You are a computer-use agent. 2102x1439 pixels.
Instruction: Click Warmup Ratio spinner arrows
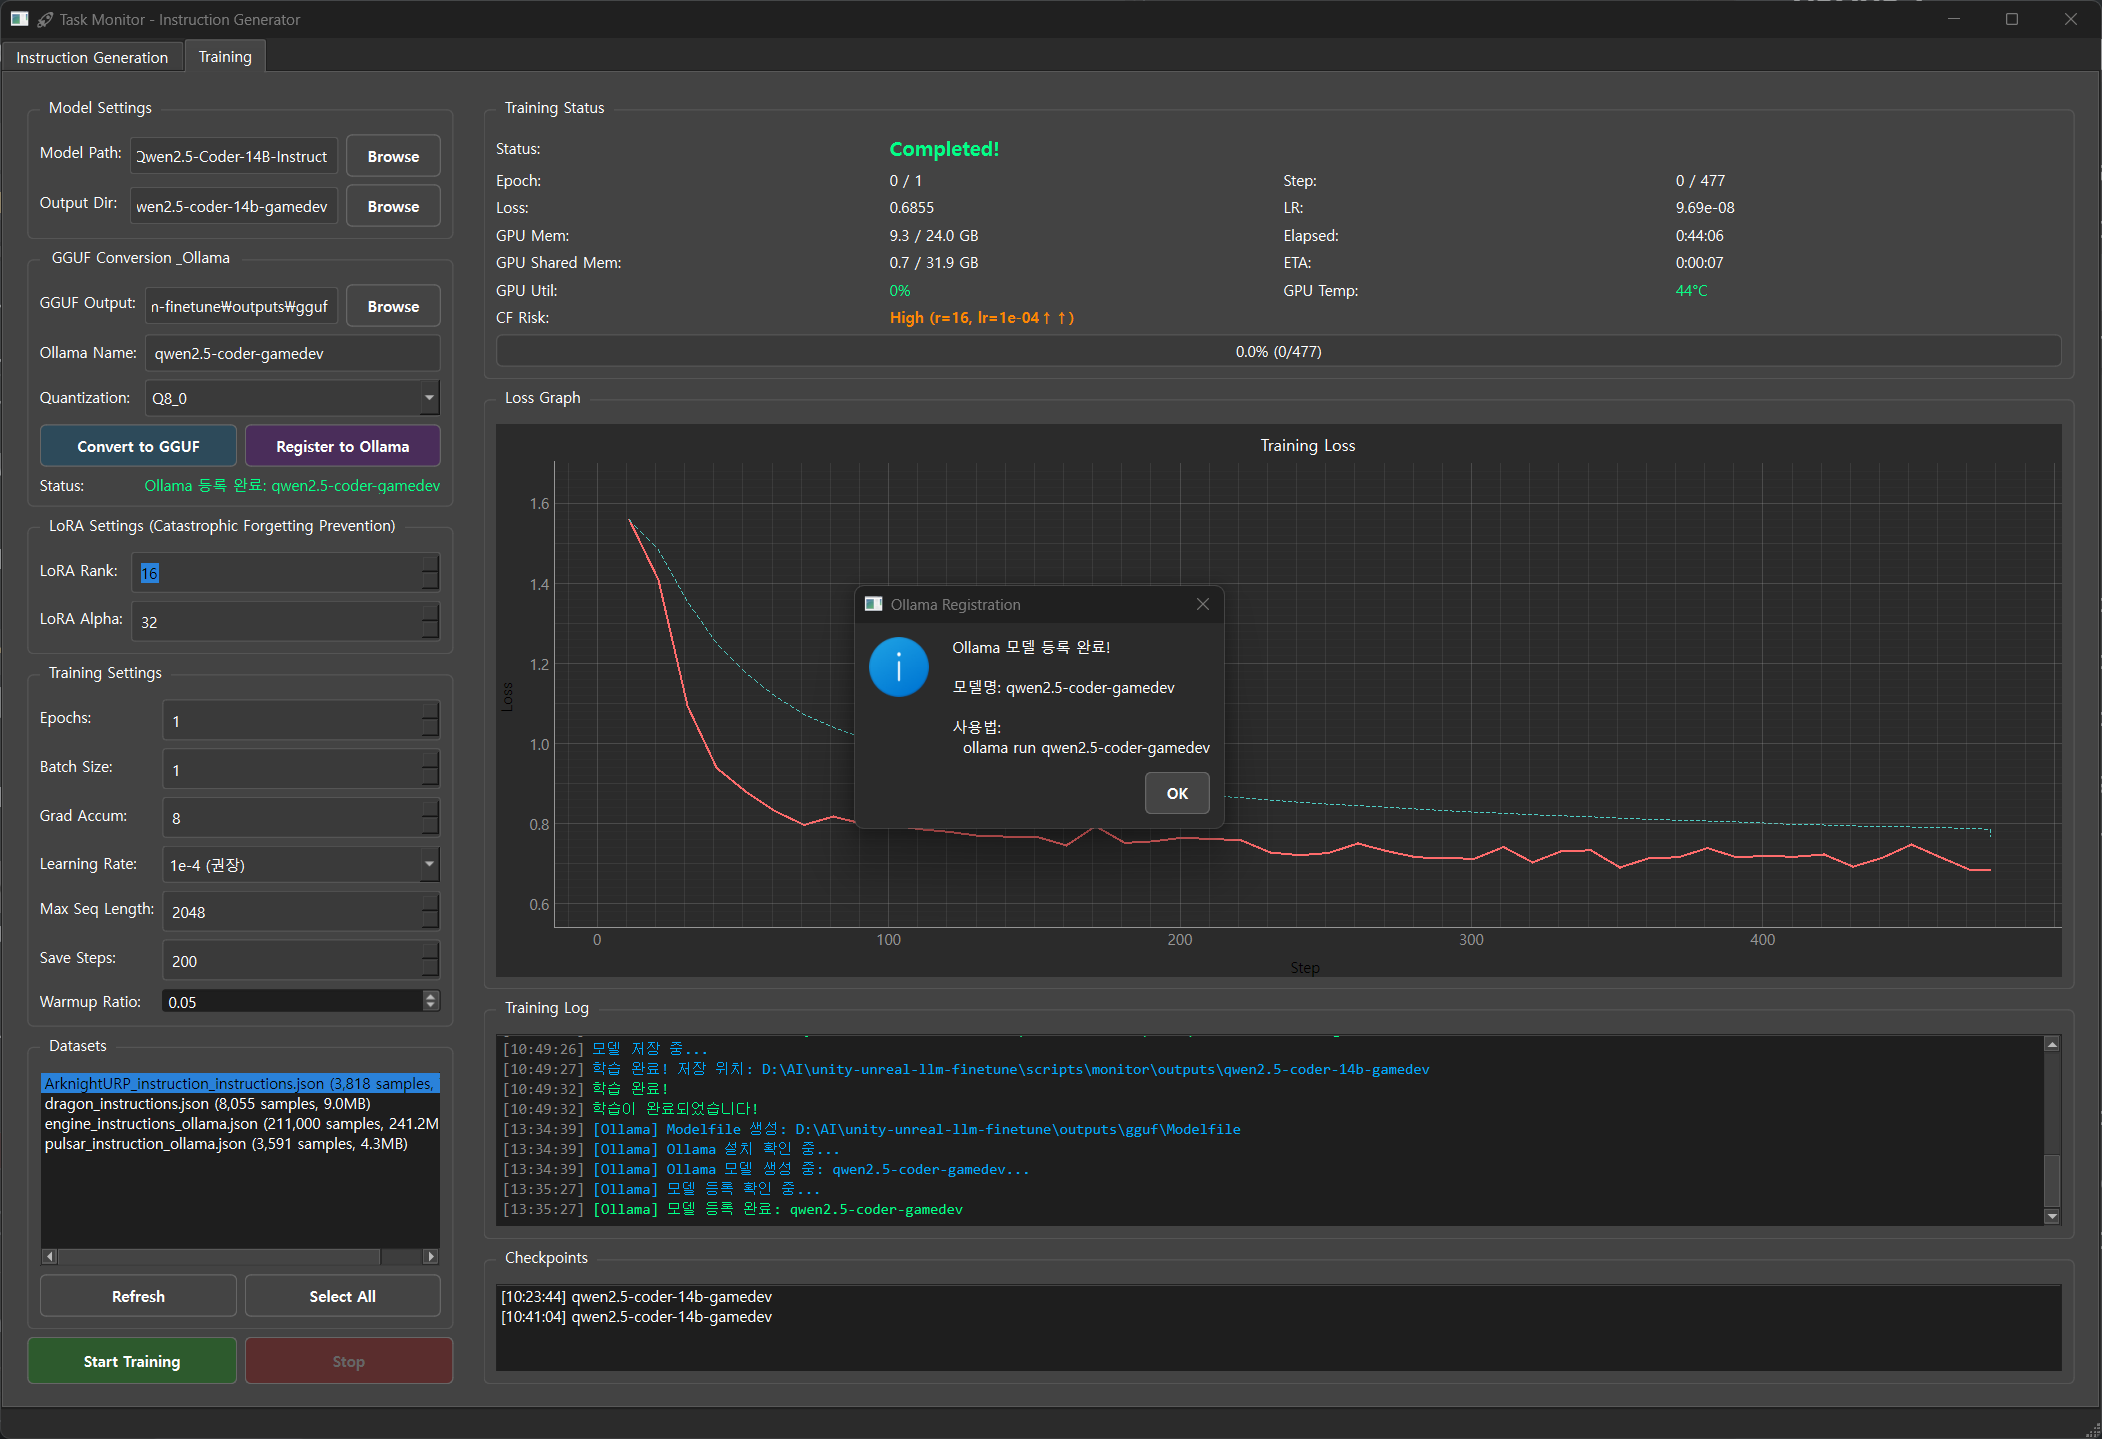click(431, 1001)
